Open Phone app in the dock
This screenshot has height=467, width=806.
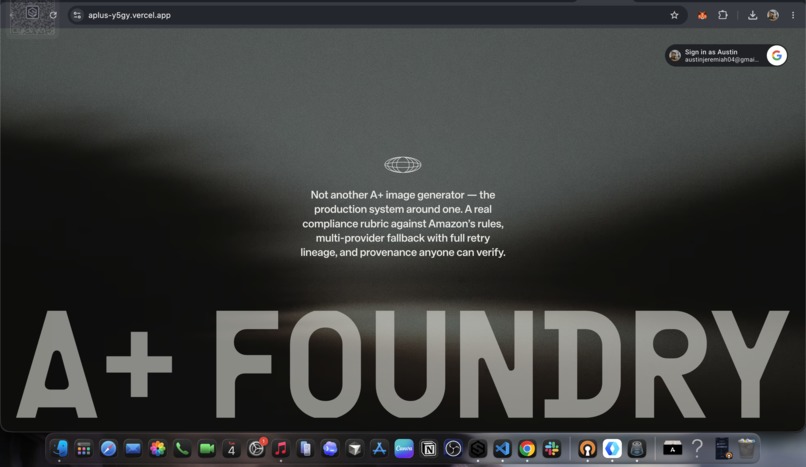(x=182, y=449)
